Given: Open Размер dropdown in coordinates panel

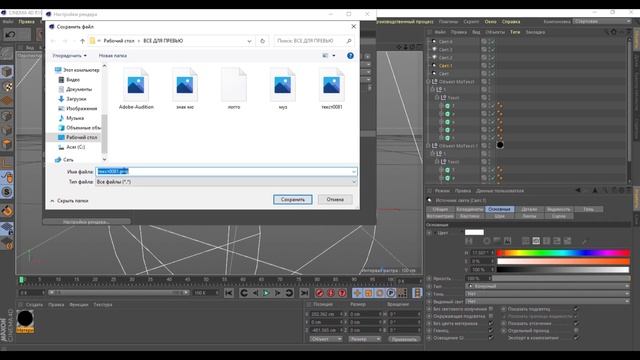Looking at the screenshot, I should point(364,339).
